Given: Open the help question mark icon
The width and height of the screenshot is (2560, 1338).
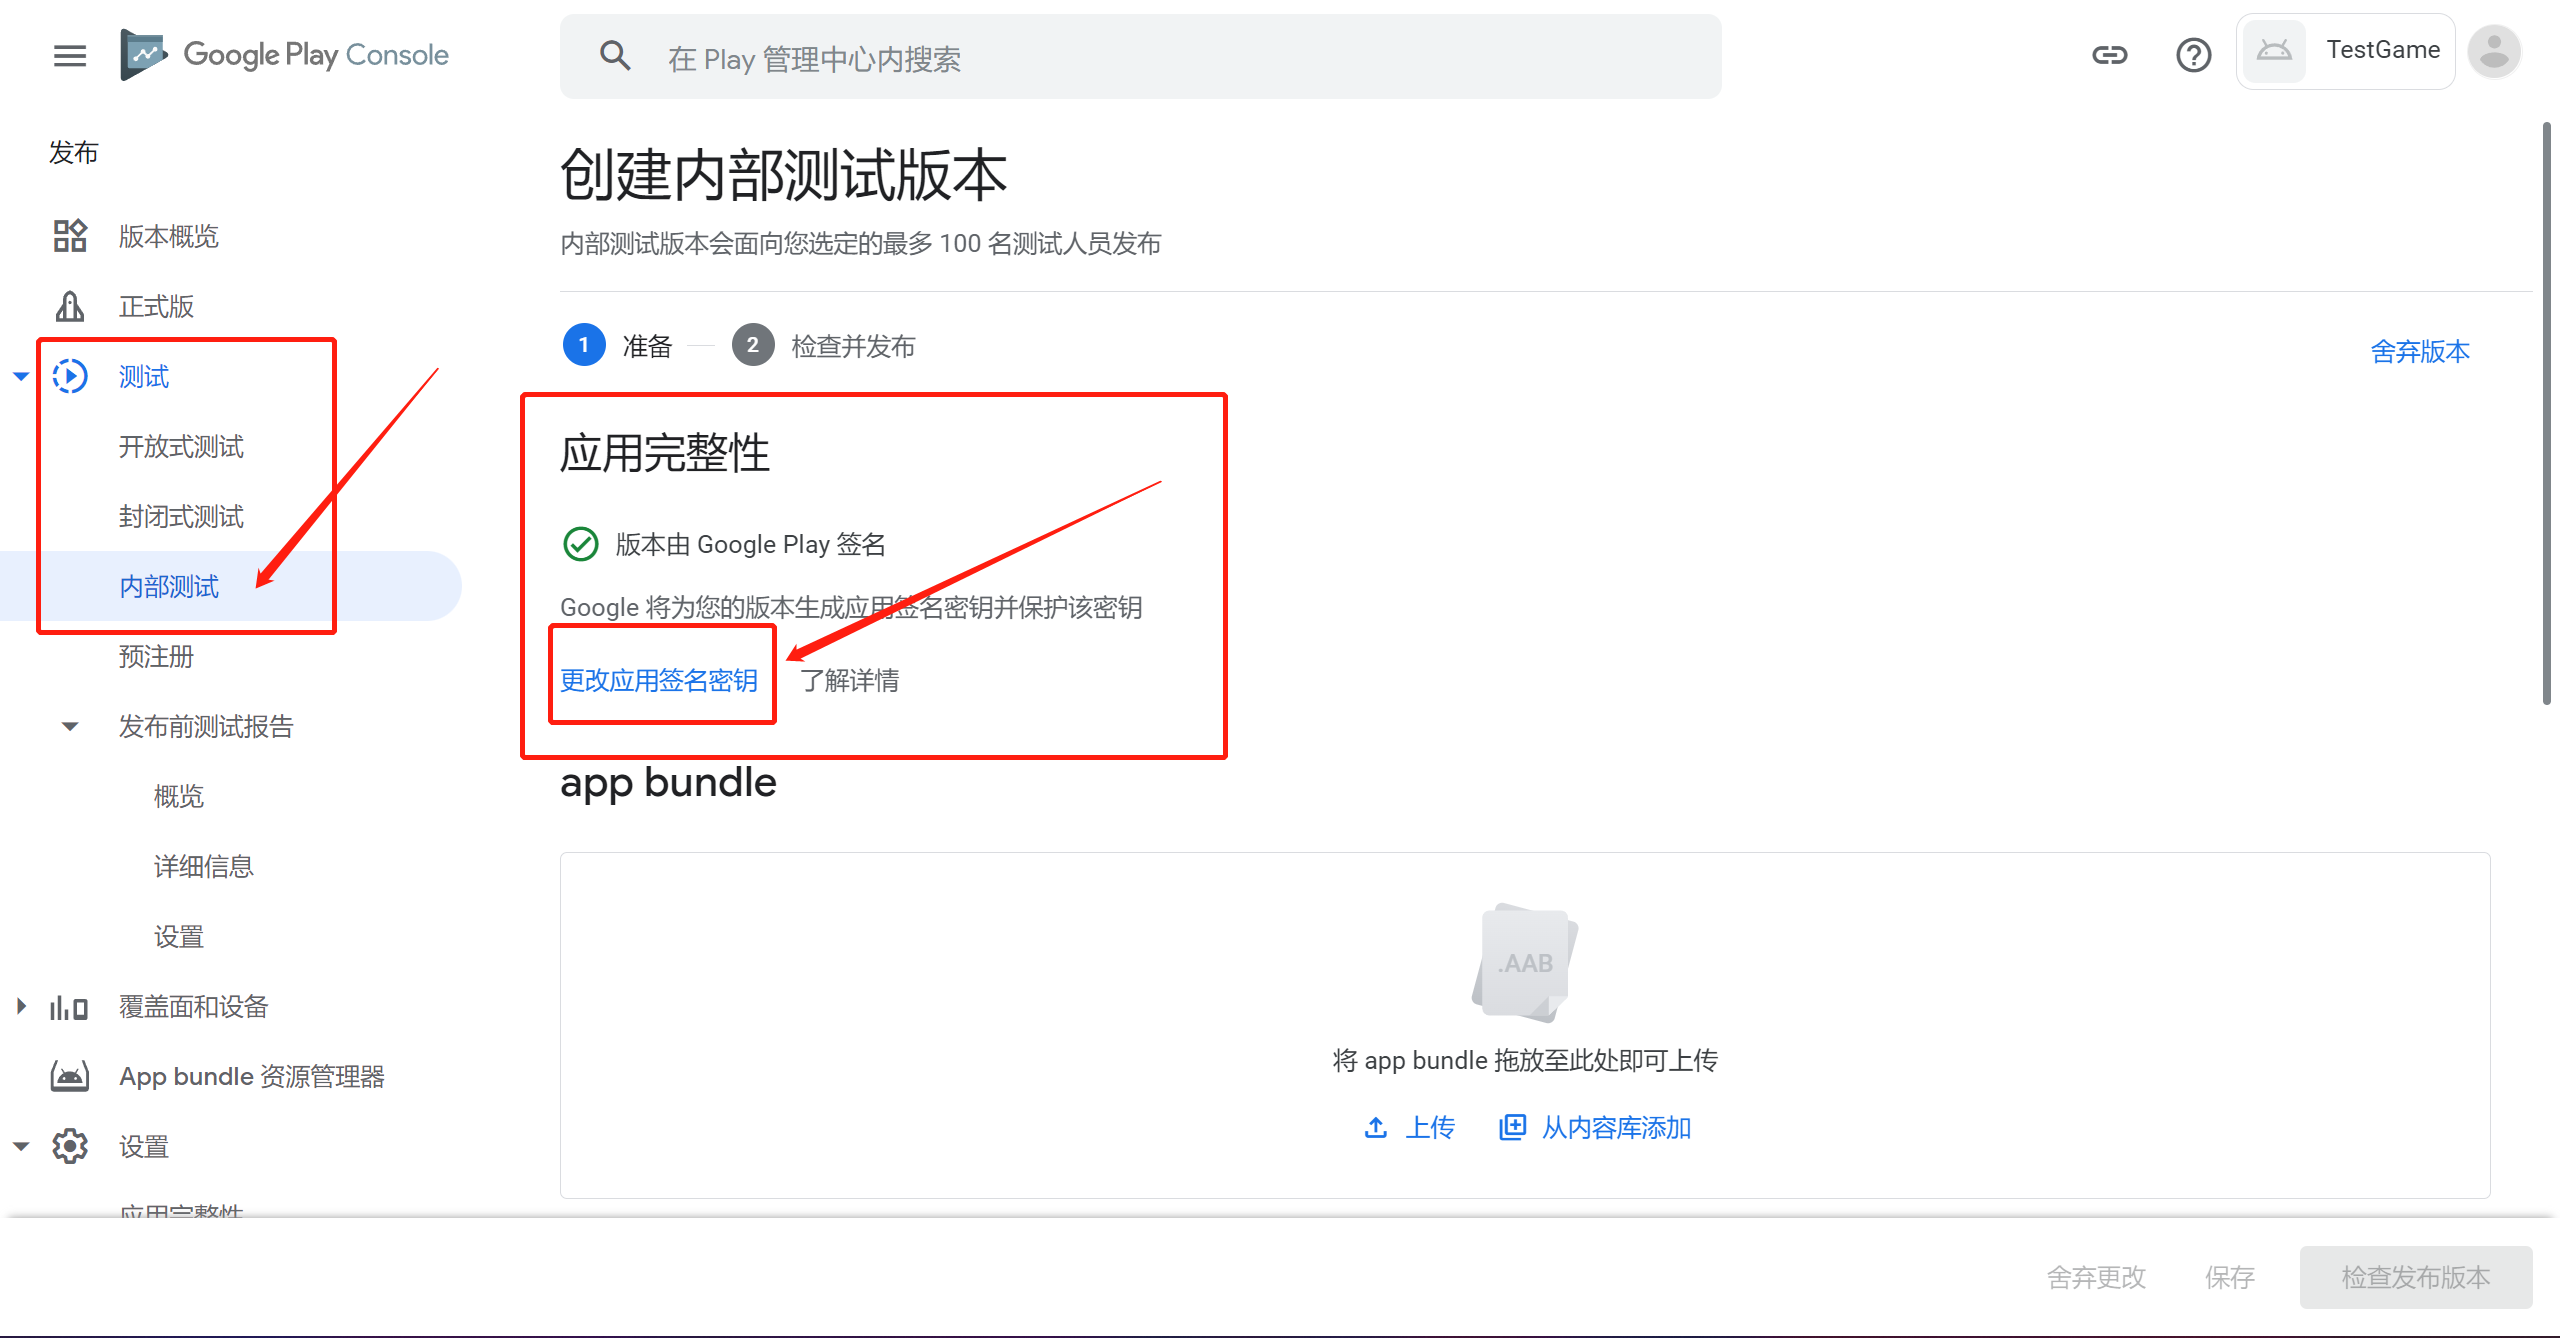Looking at the screenshot, I should (x=2194, y=55).
